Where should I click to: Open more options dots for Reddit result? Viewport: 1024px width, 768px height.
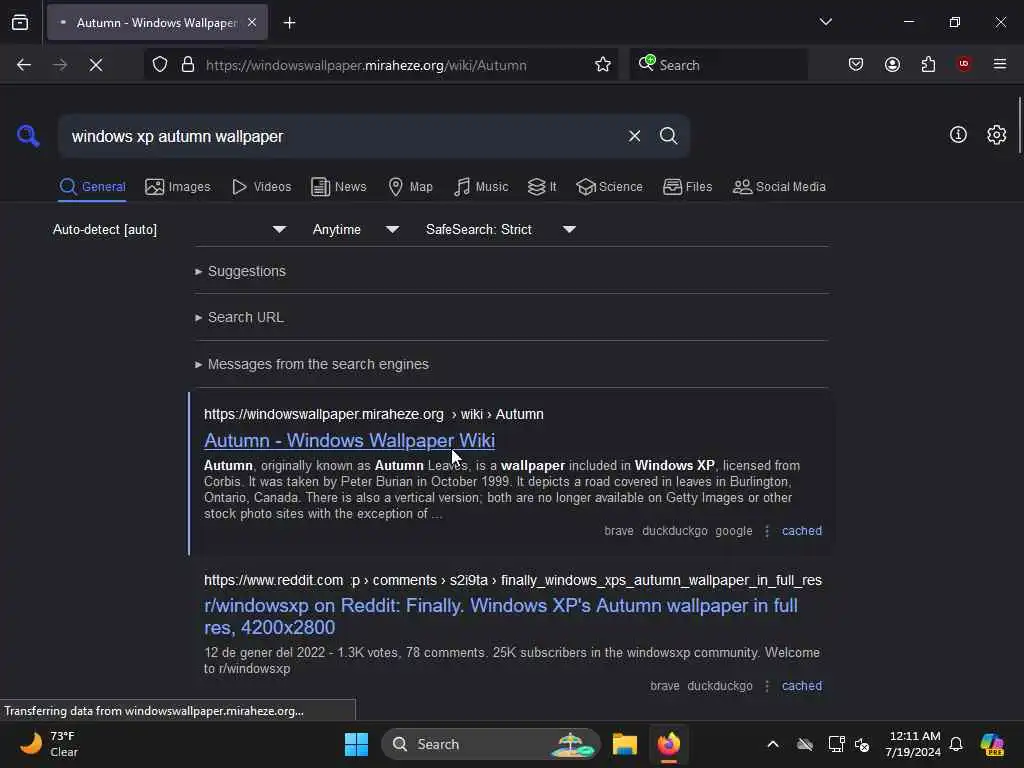tap(767, 686)
